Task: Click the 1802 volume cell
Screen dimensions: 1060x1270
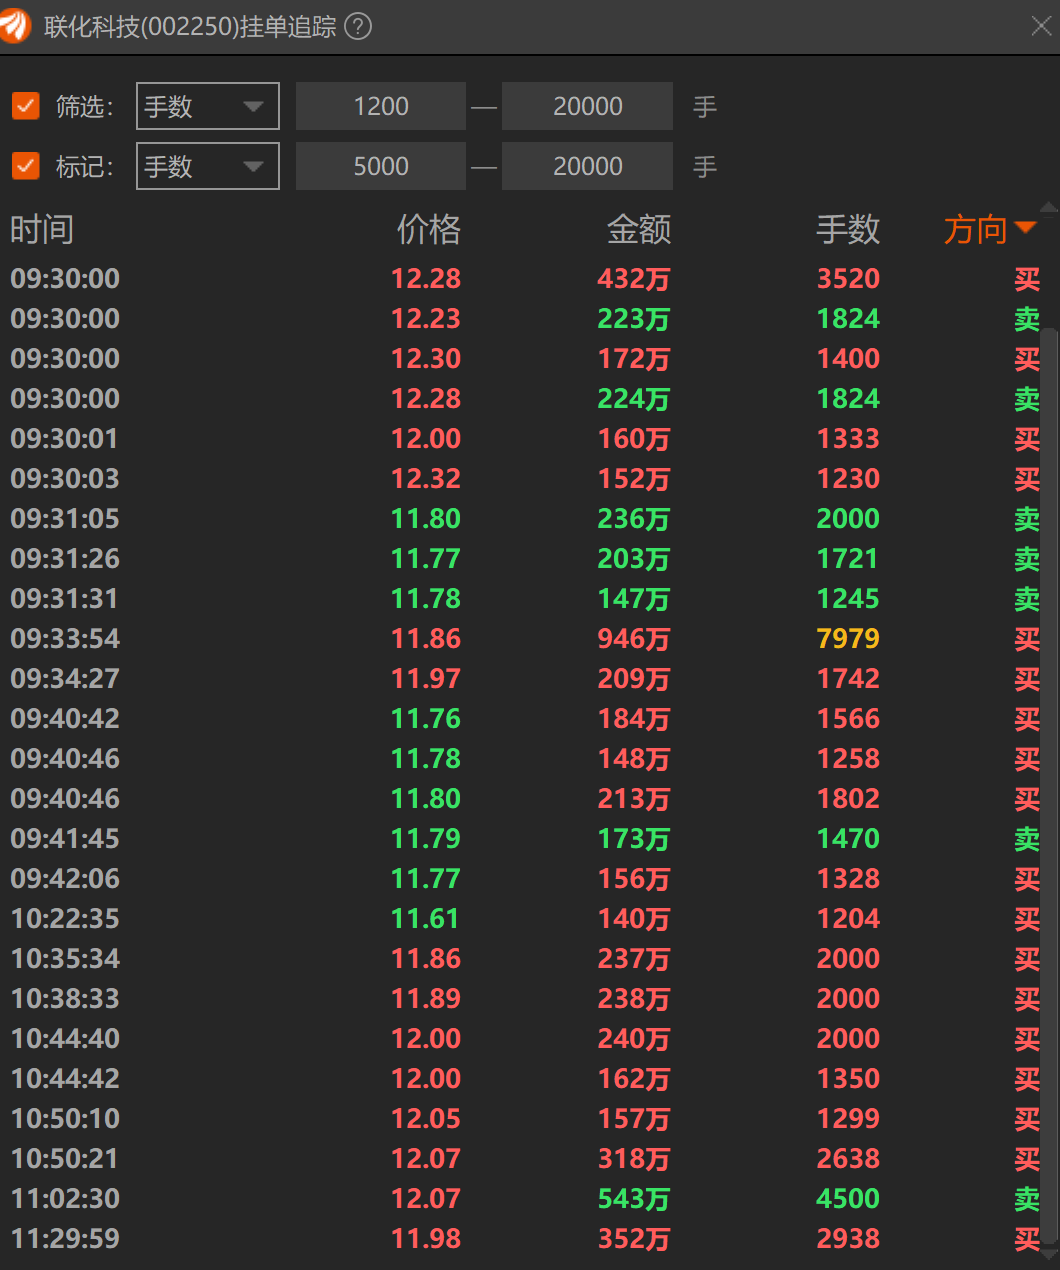Action: pos(848,798)
